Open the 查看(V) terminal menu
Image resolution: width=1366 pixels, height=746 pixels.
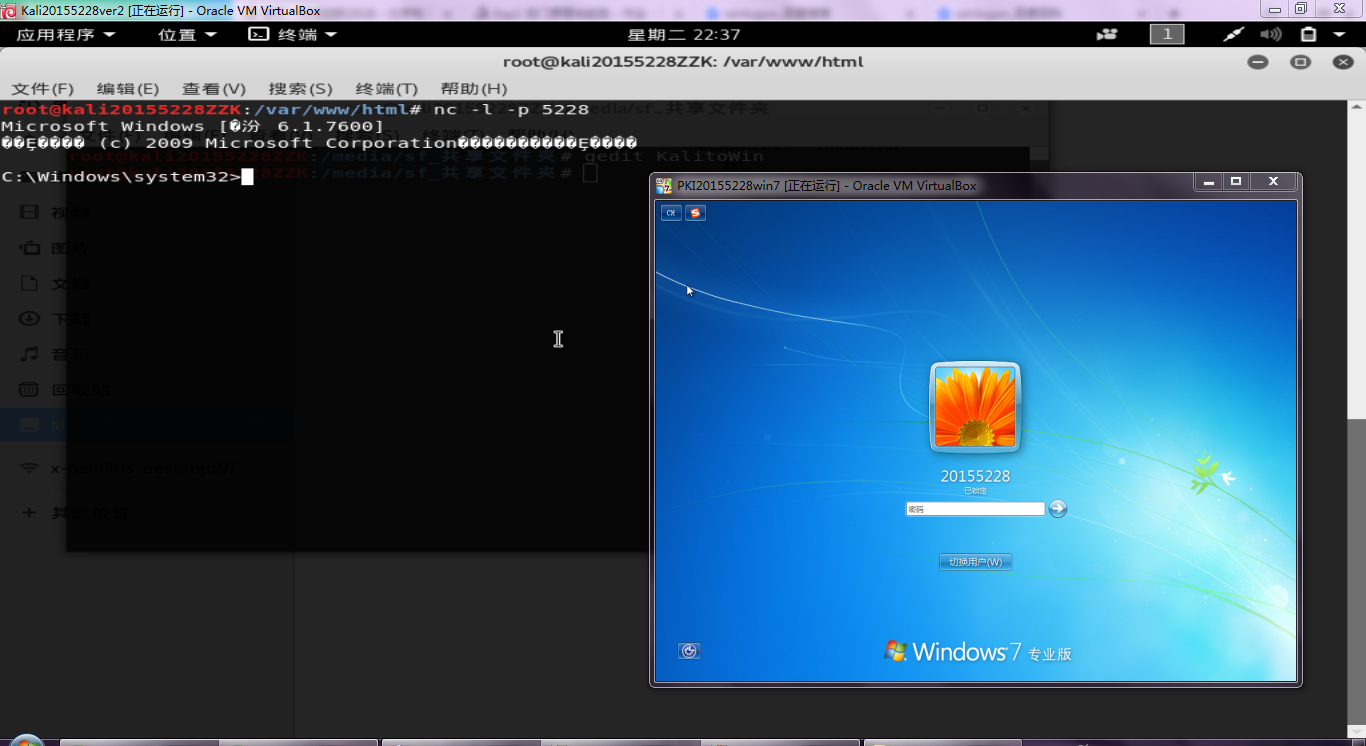click(214, 88)
